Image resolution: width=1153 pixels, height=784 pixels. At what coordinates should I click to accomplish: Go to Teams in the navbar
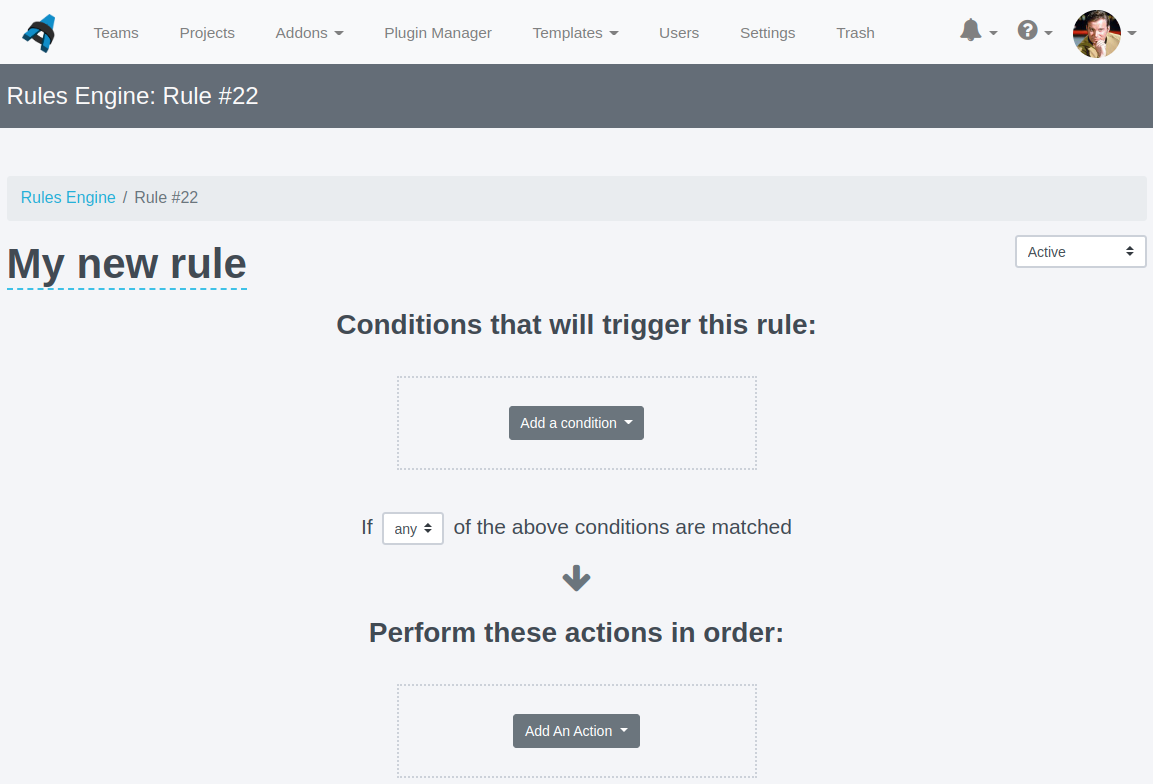(x=116, y=33)
